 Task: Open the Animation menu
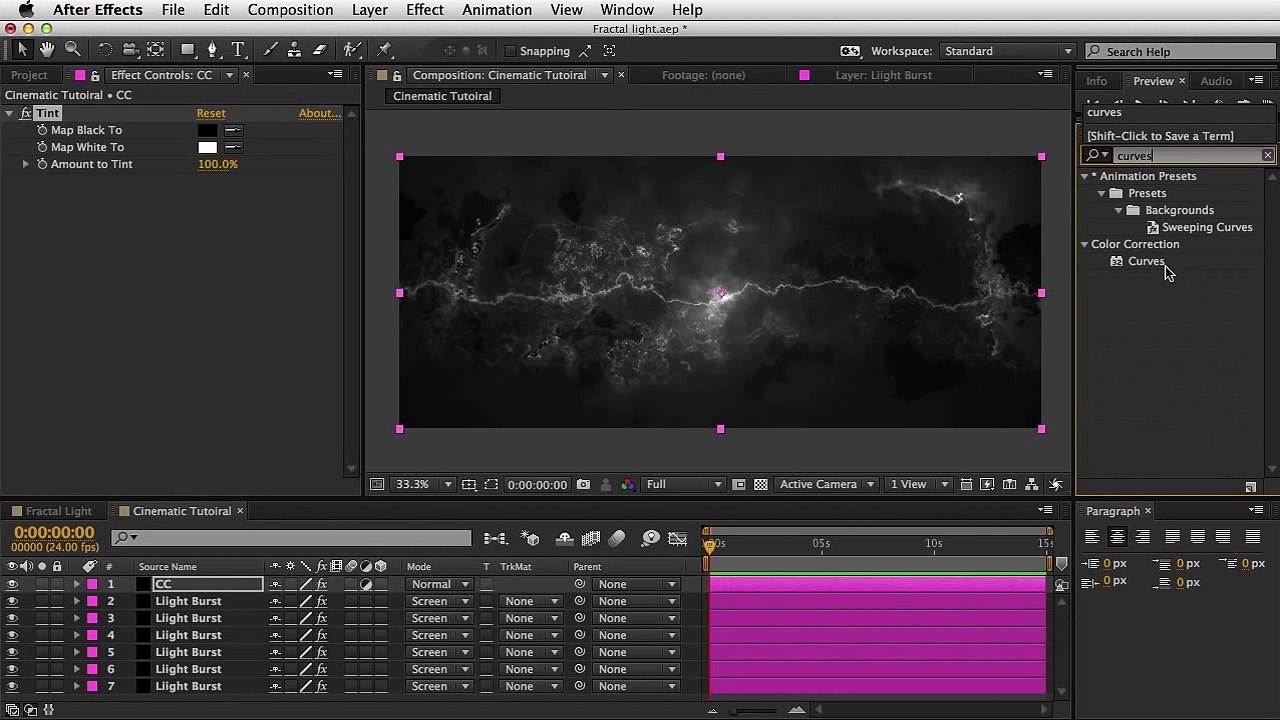[x=497, y=10]
